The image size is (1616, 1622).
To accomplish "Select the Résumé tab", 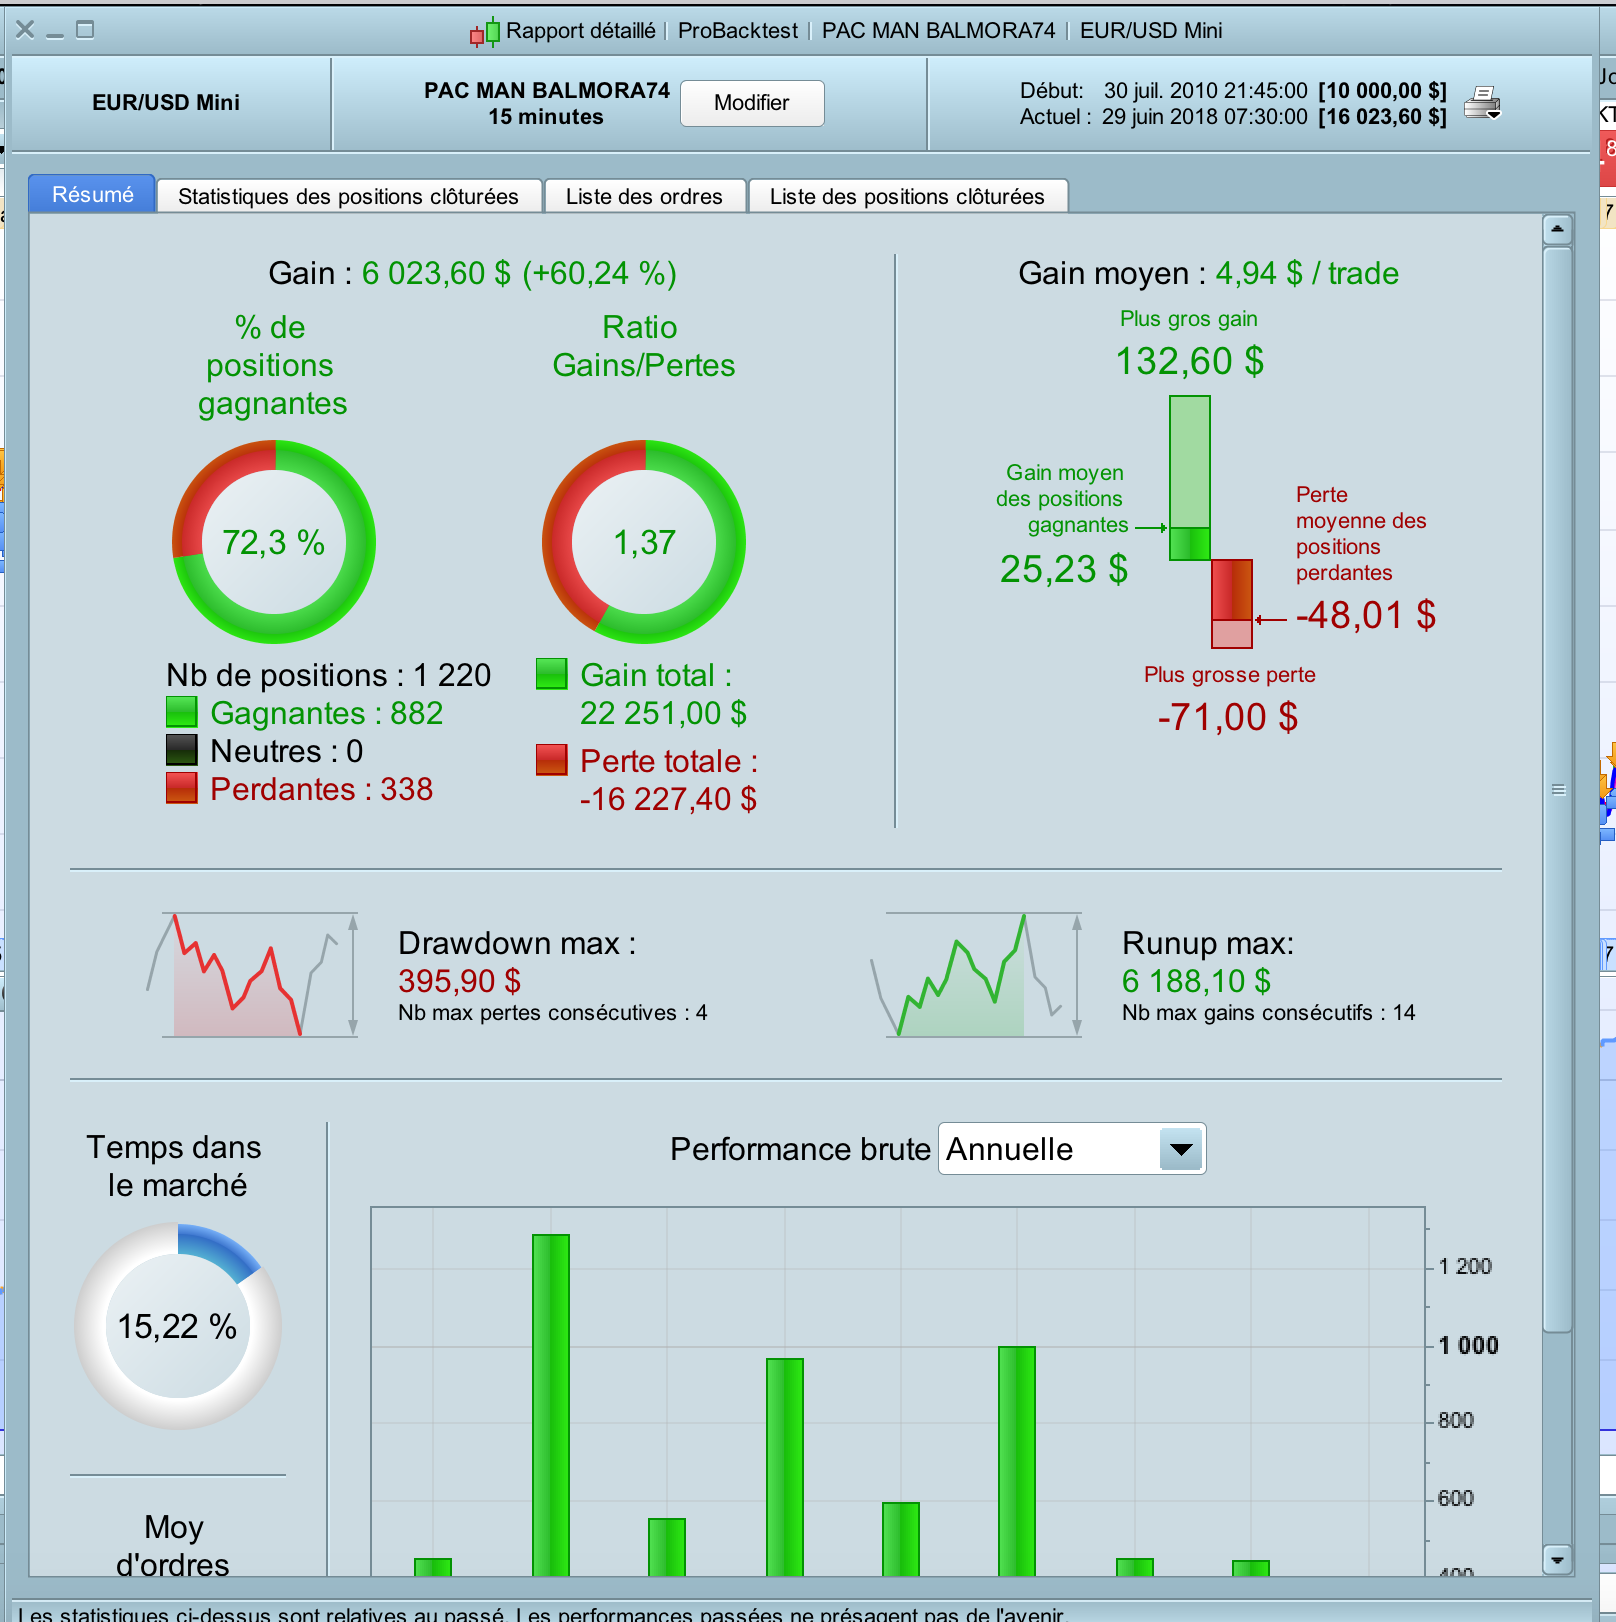I will coord(92,194).
